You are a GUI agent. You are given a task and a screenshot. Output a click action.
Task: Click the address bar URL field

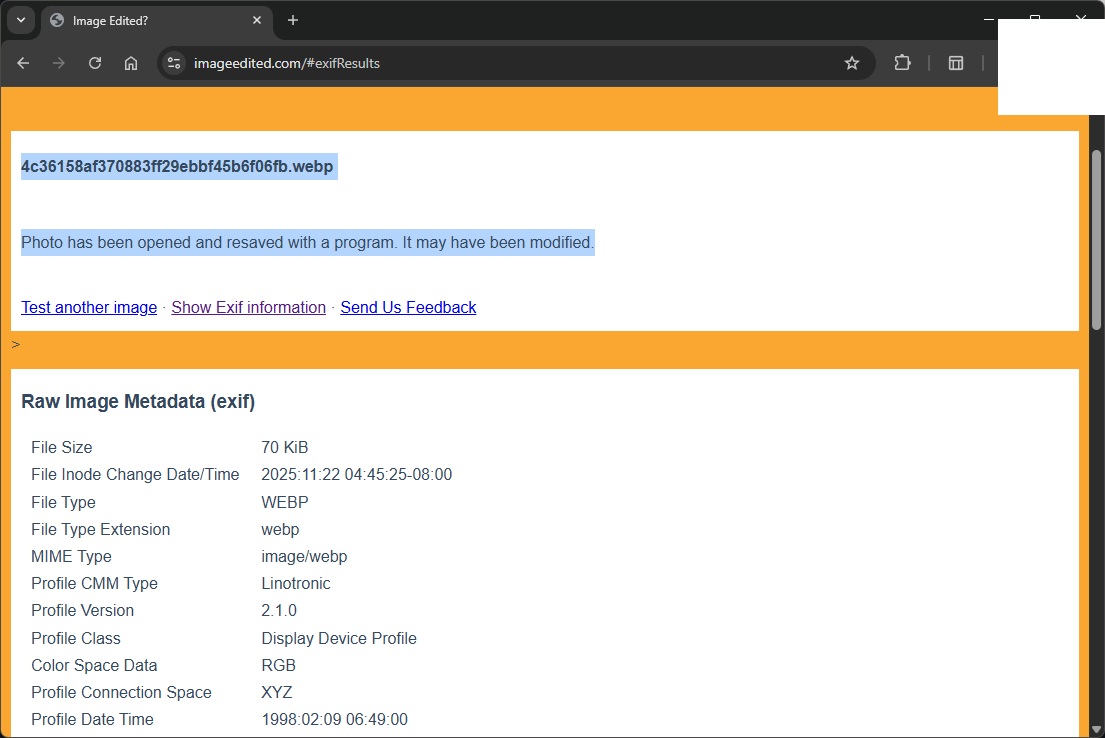click(x=500, y=63)
